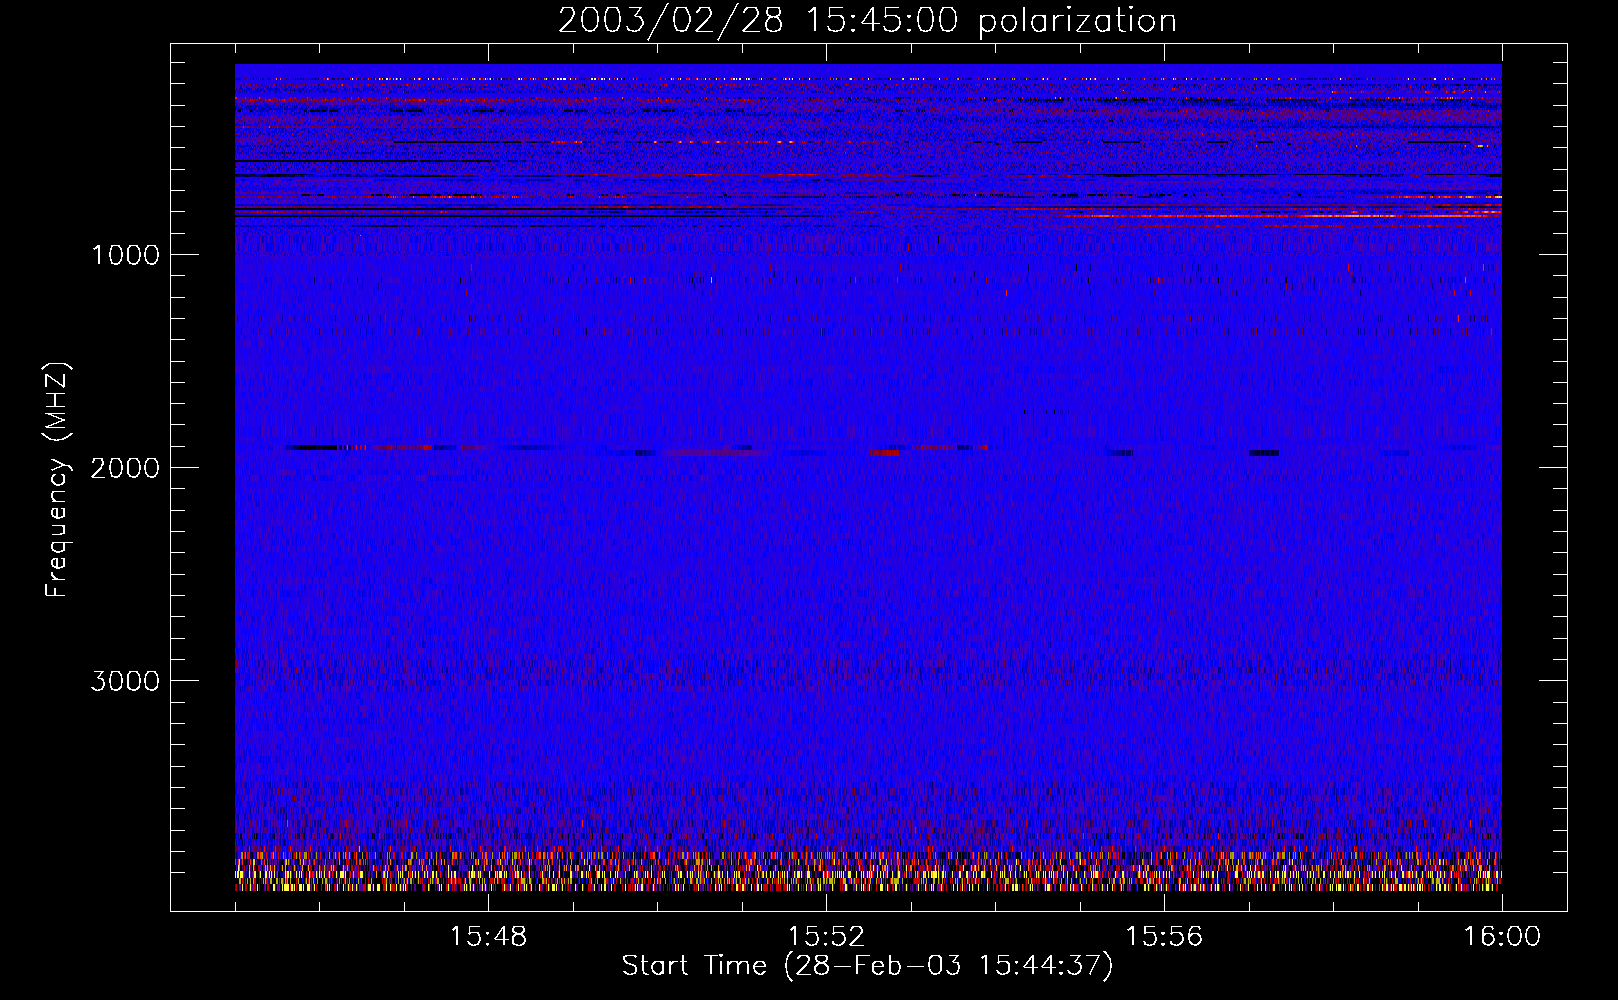Click the 1000 frequency tick label
The image size is (1618, 1000).
click(x=125, y=255)
